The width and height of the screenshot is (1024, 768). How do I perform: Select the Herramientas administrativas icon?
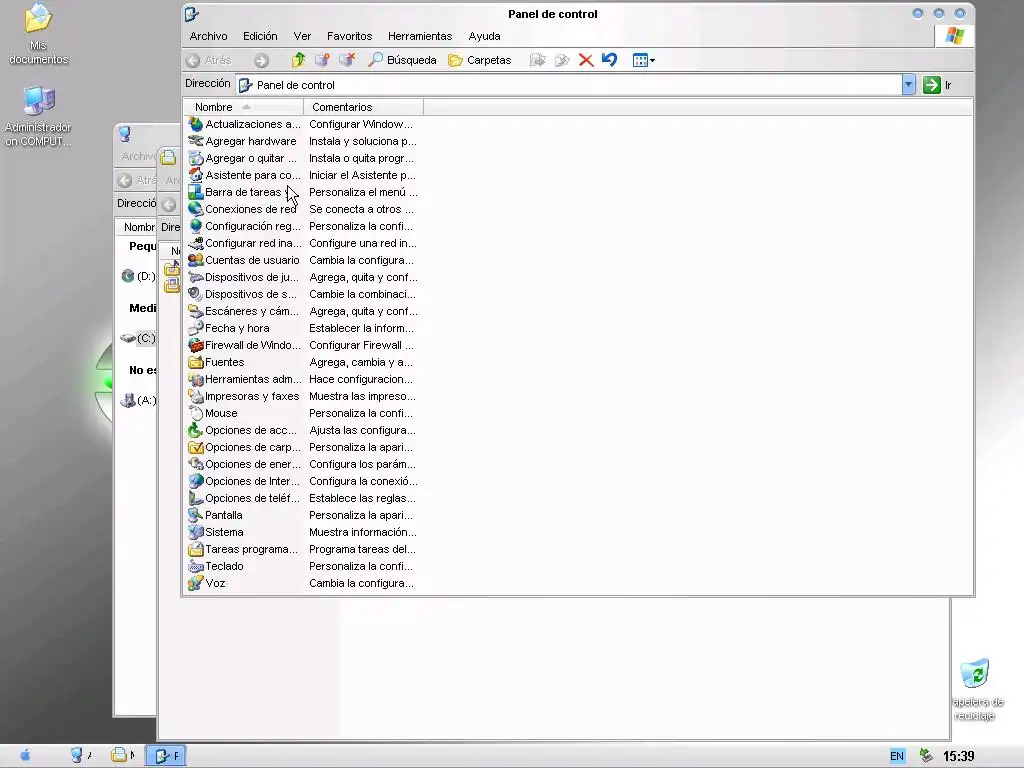pyautogui.click(x=196, y=379)
